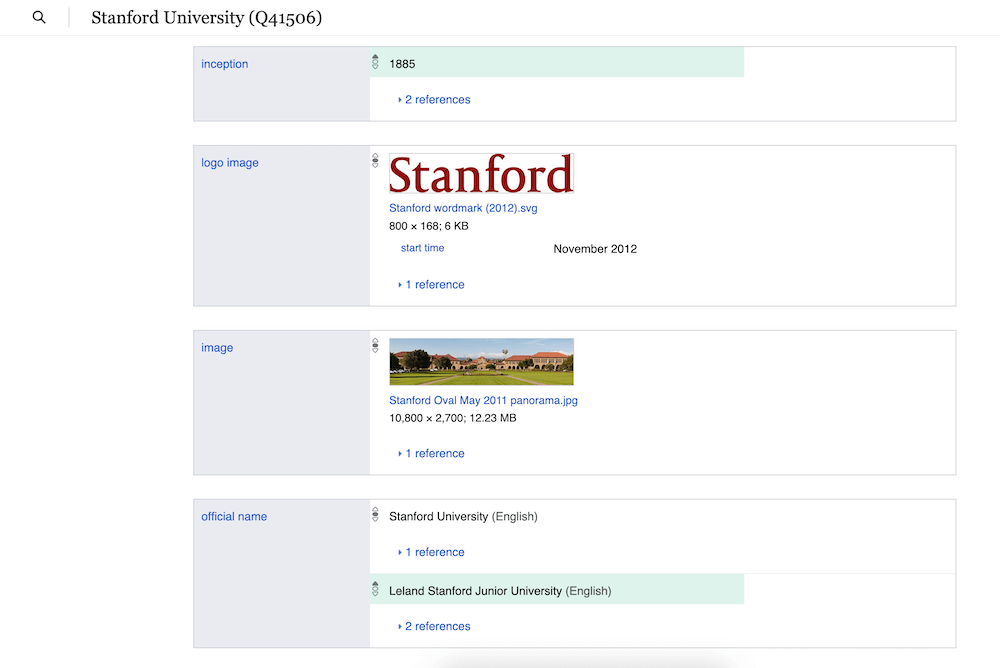Open the search magnifier icon

pyautogui.click(x=38, y=17)
